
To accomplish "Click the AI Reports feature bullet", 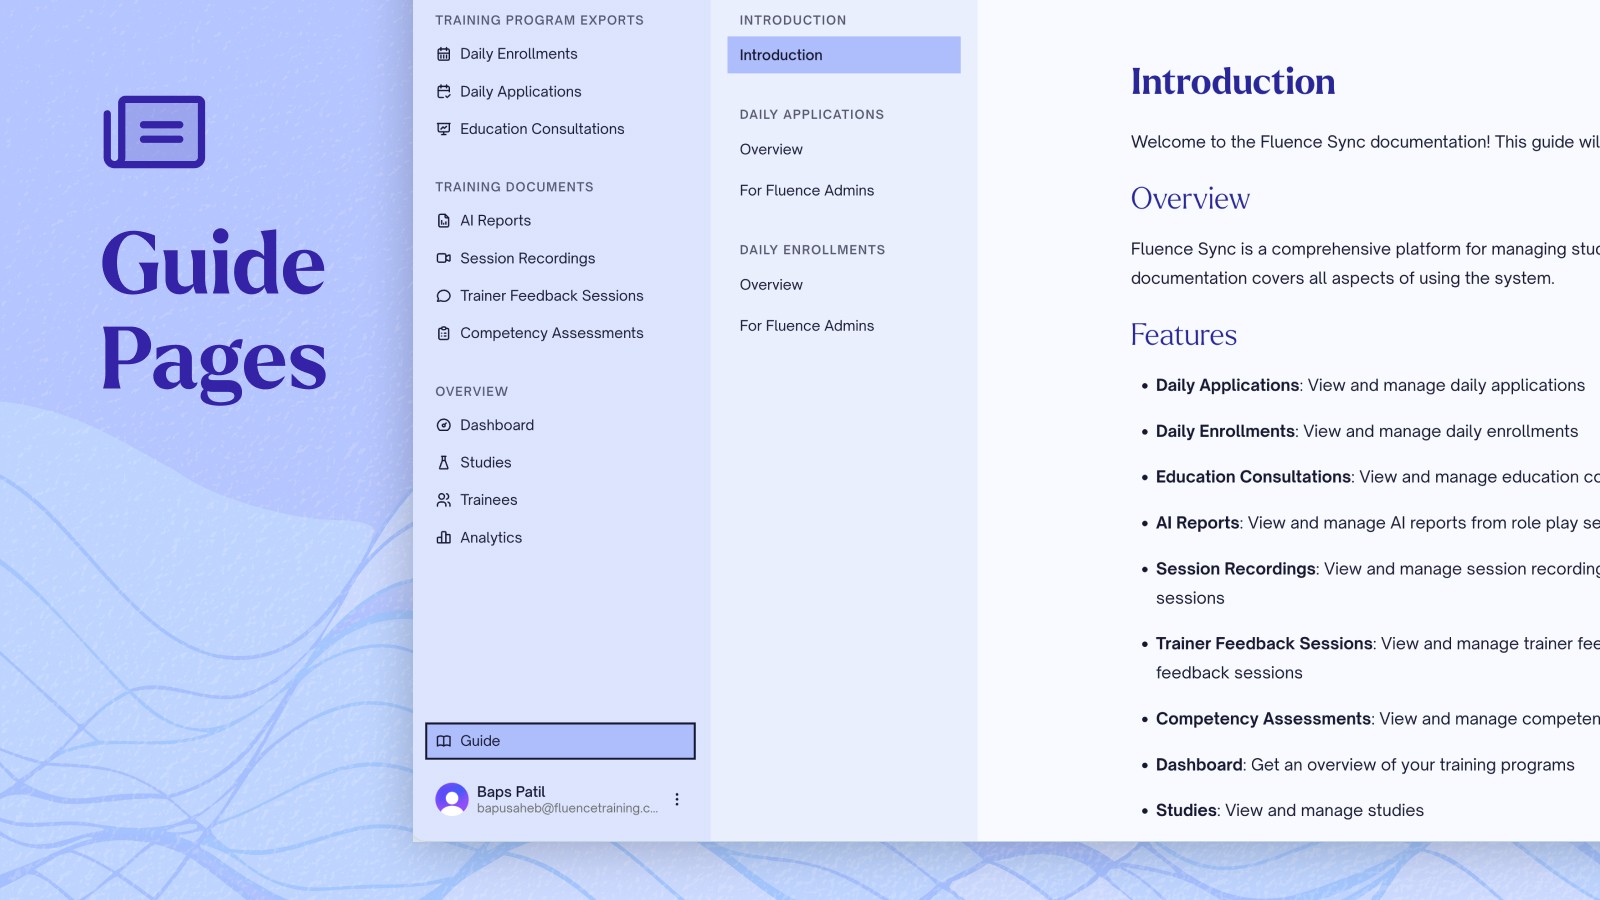I will (1378, 523).
